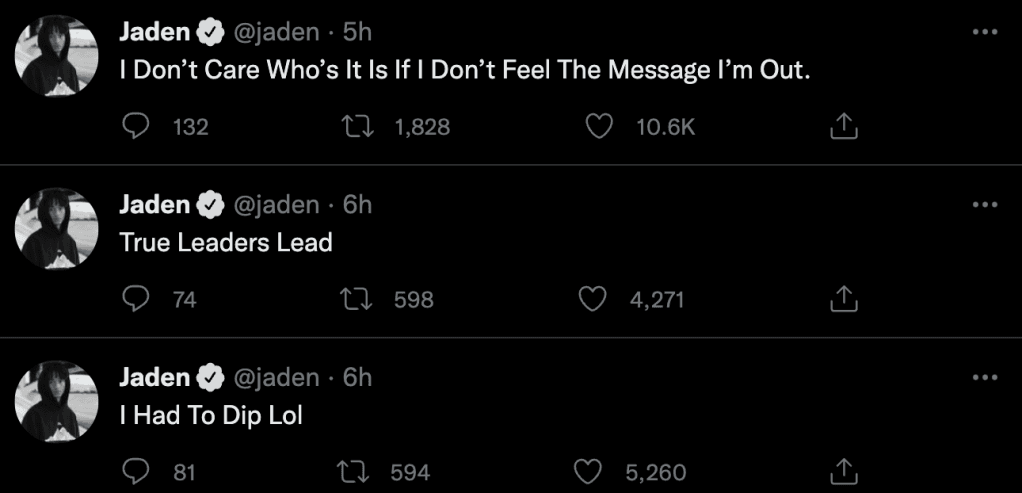Reply to the "I Had To Dip Lol" tweet

click(135, 471)
